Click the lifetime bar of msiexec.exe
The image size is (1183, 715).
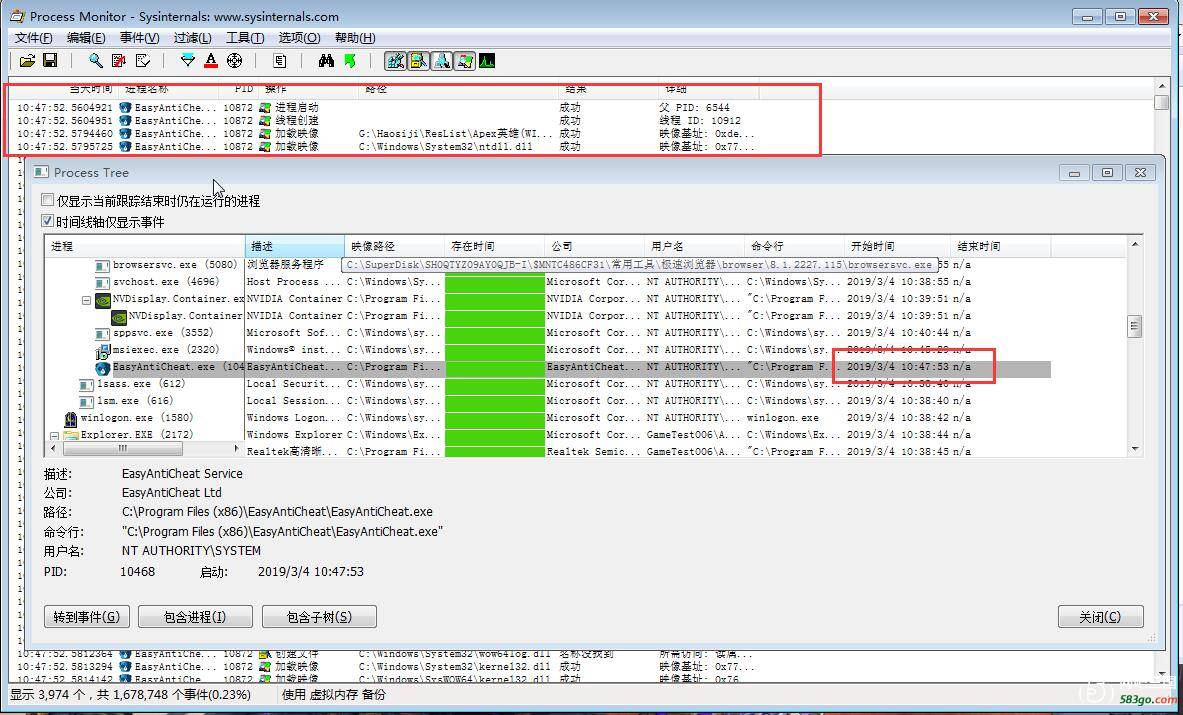[495, 350]
